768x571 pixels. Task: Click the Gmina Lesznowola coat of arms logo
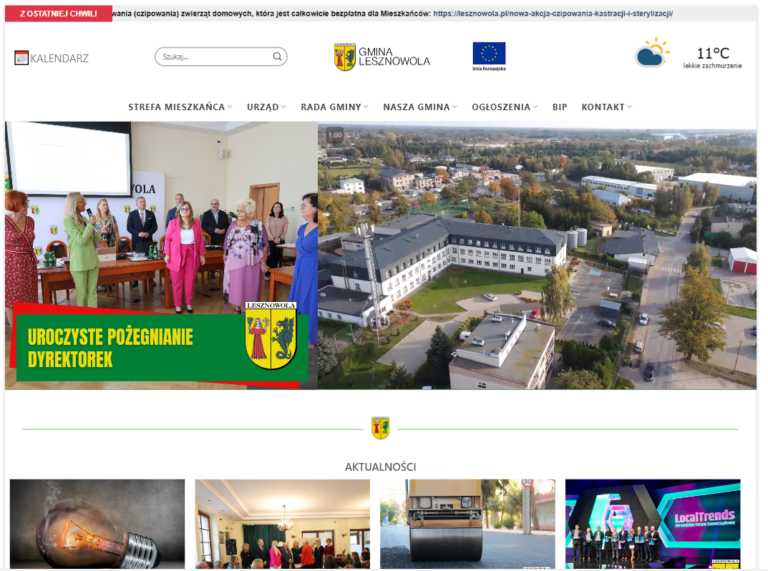344,56
